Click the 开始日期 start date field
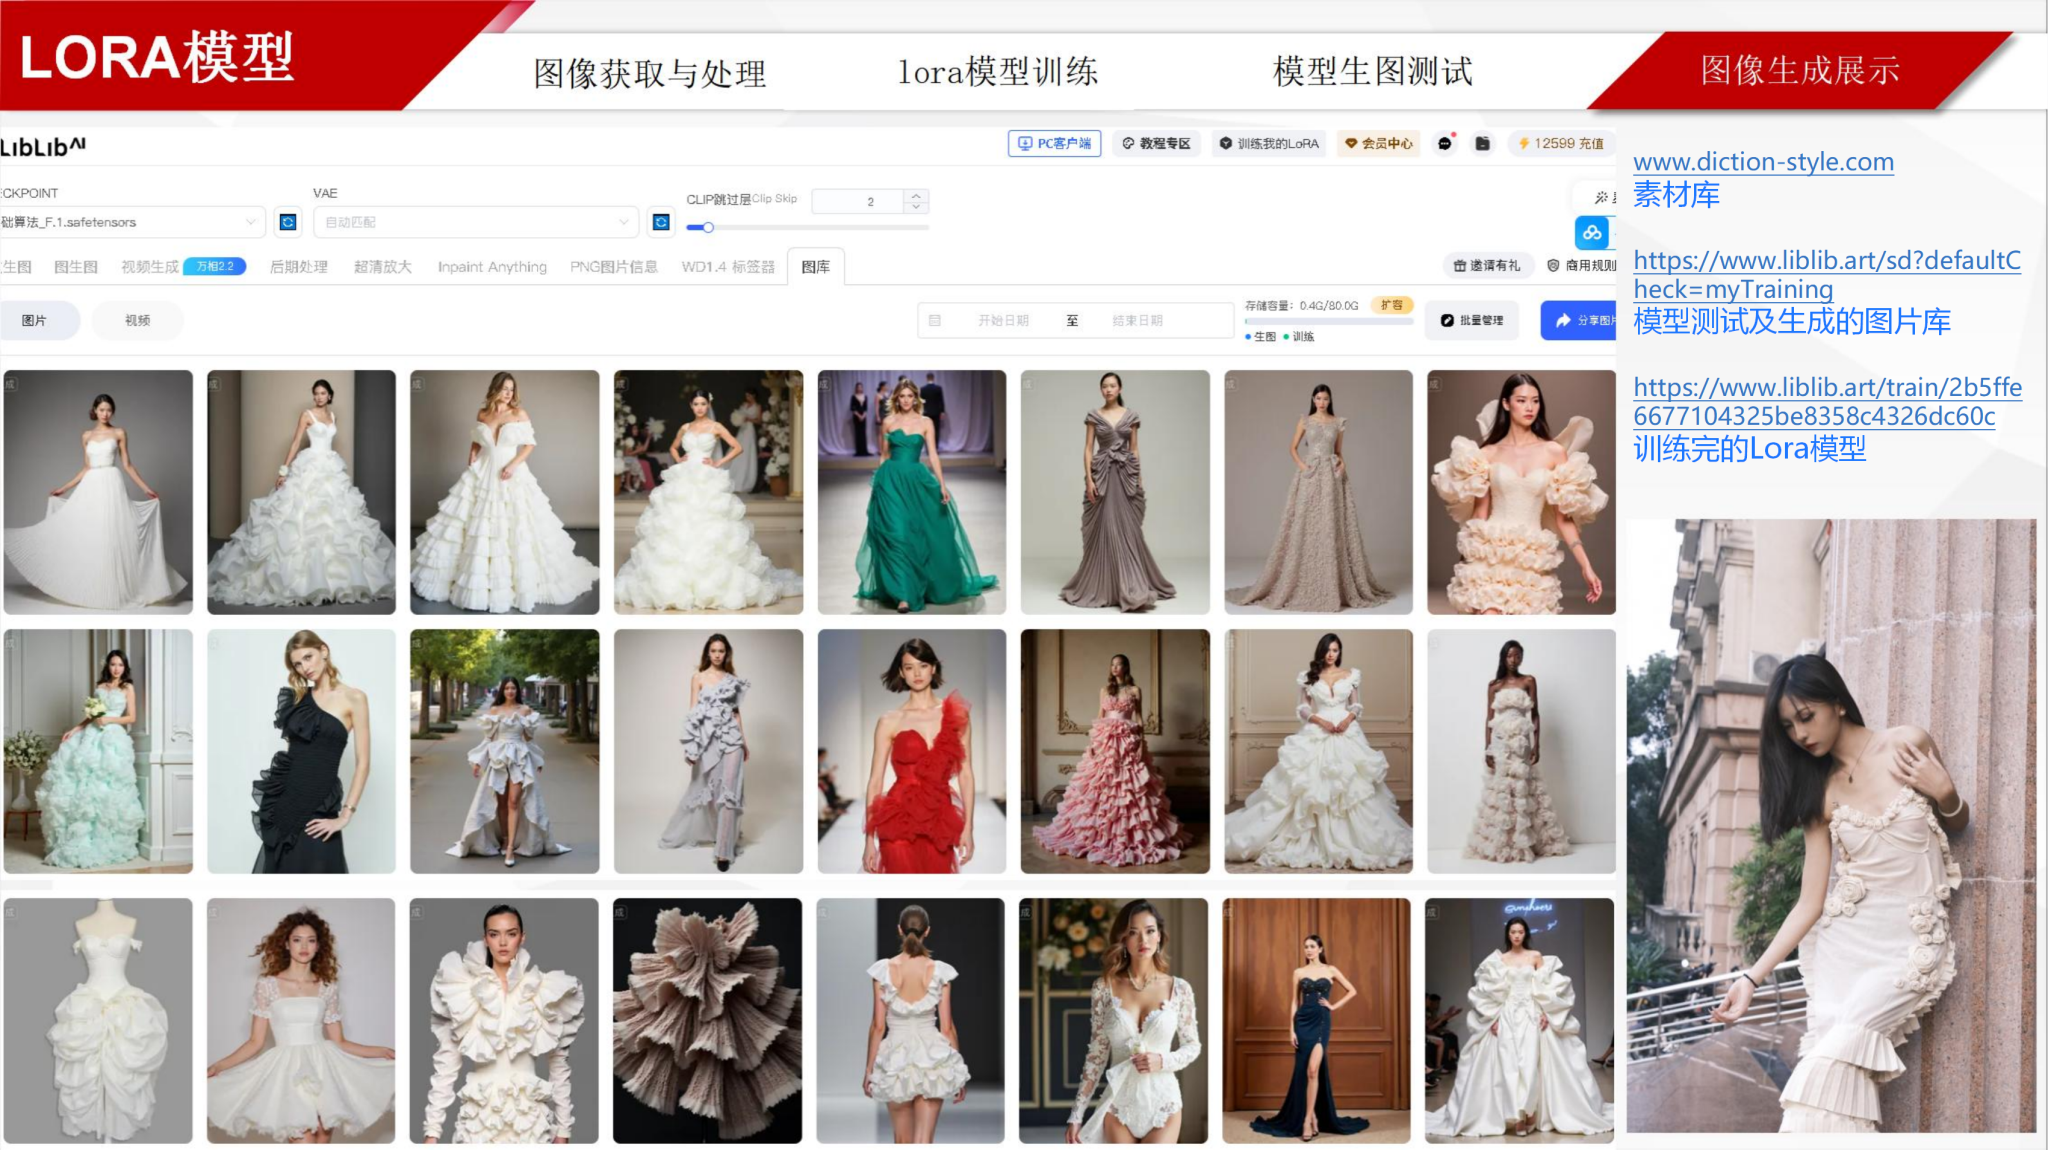 tap(1003, 320)
